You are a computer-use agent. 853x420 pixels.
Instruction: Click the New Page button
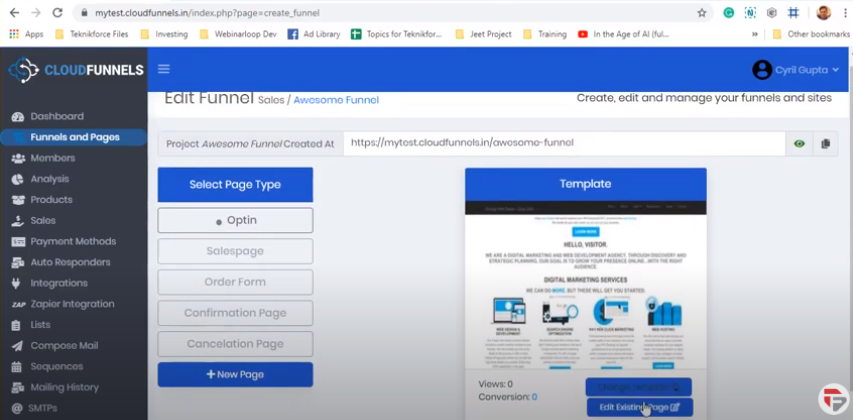coord(235,374)
